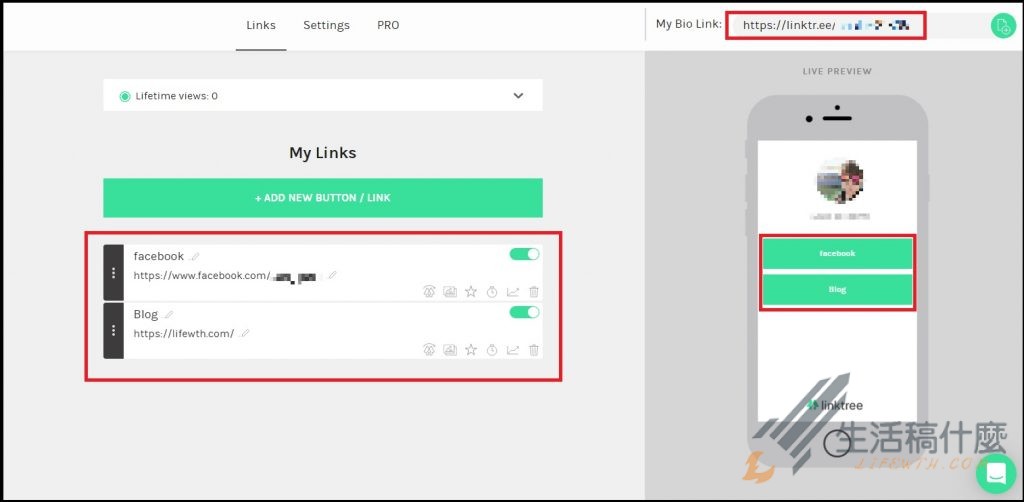Copy bio link using green icon
The image size is (1024, 502).
click(x=1002, y=26)
